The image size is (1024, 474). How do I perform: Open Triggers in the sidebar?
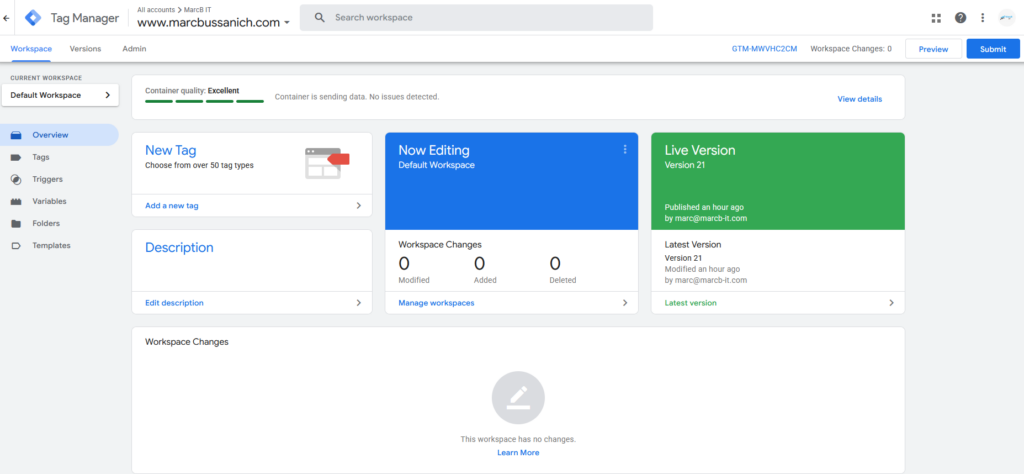[x=47, y=179]
